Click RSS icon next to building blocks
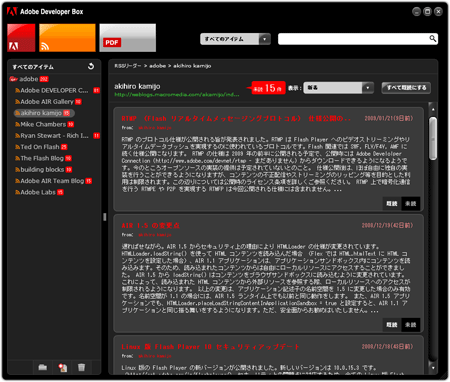This screenshot has height=382, width=450. (x=17, y=170)
